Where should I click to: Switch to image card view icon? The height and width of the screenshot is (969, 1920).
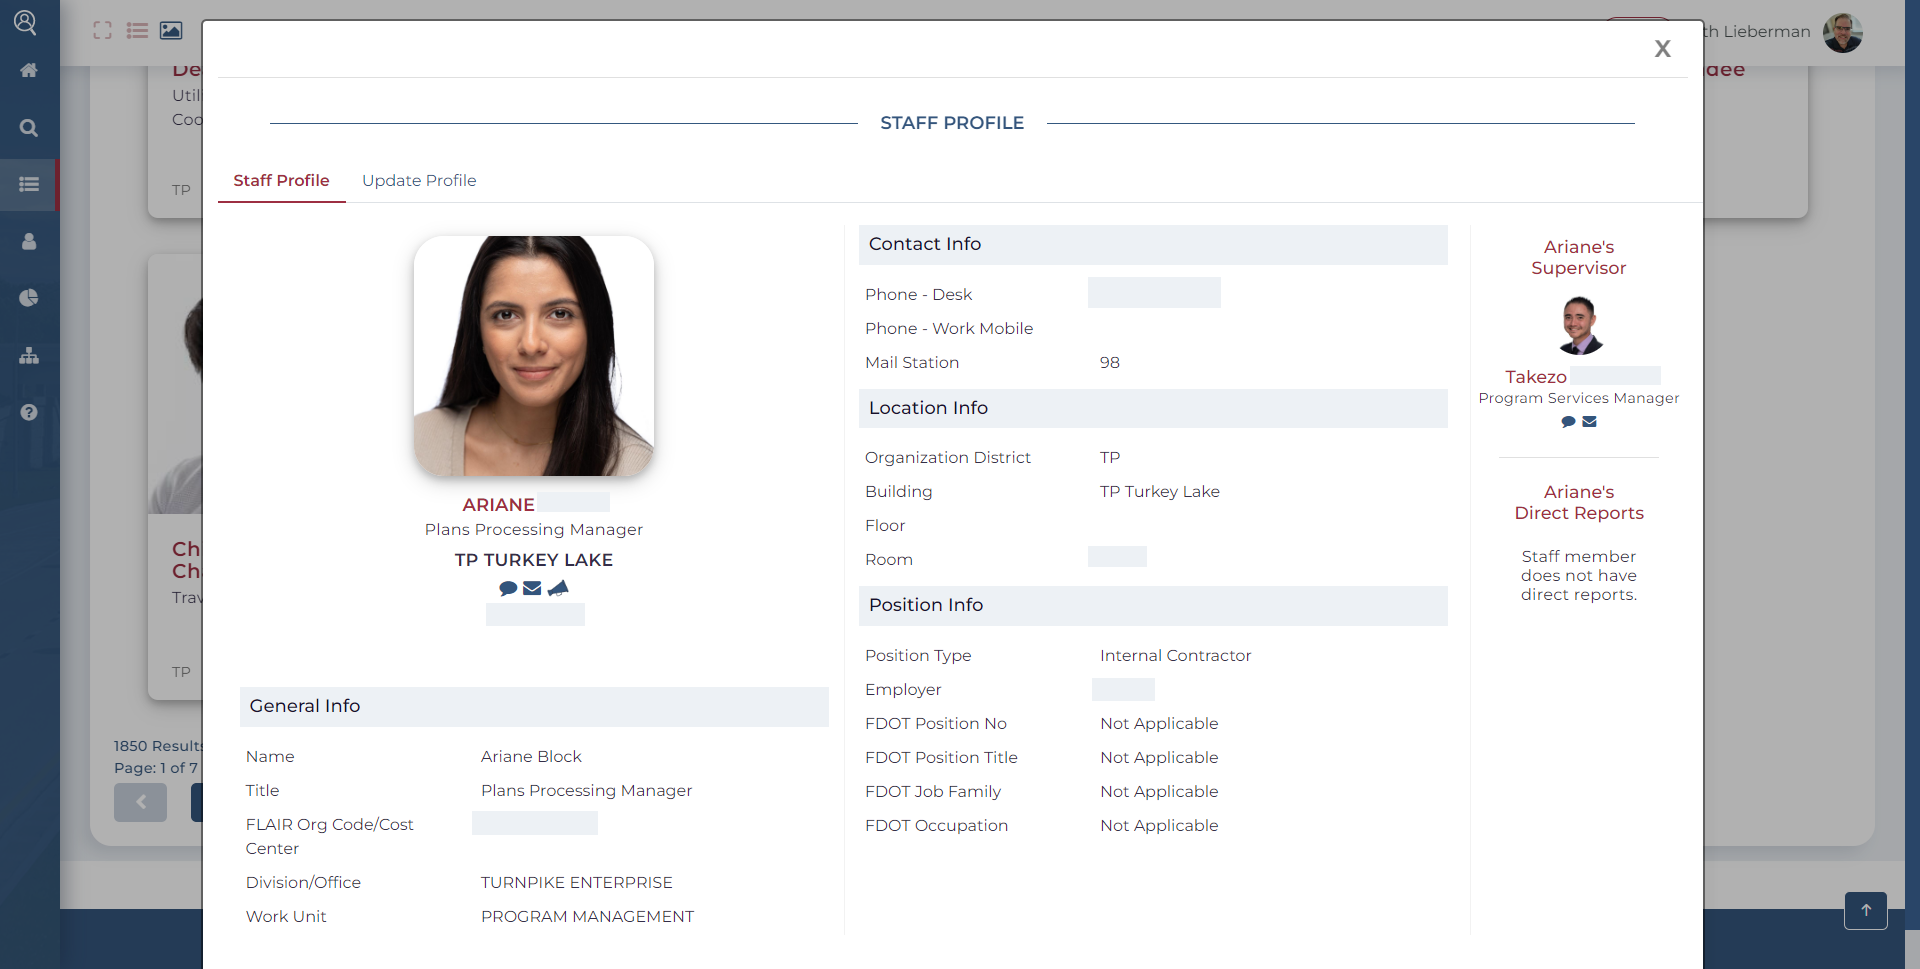(x=171, y=31)
